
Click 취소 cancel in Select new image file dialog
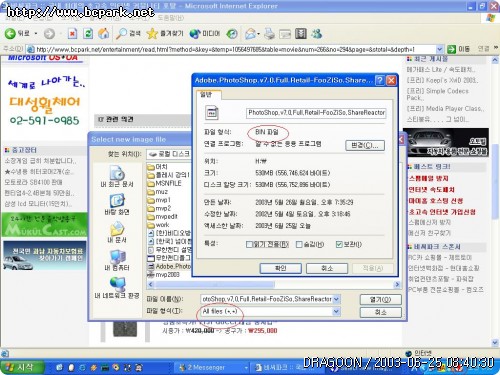click(x=380, y=312)
